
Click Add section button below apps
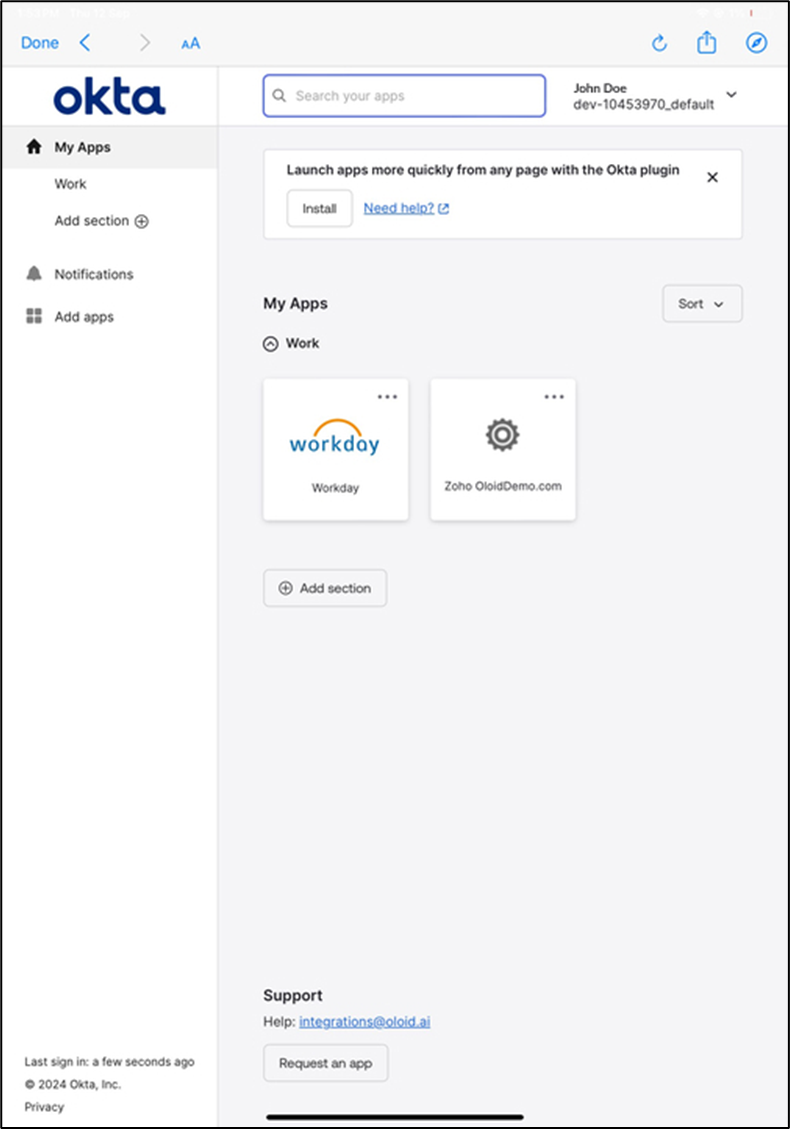click(325, 588)
